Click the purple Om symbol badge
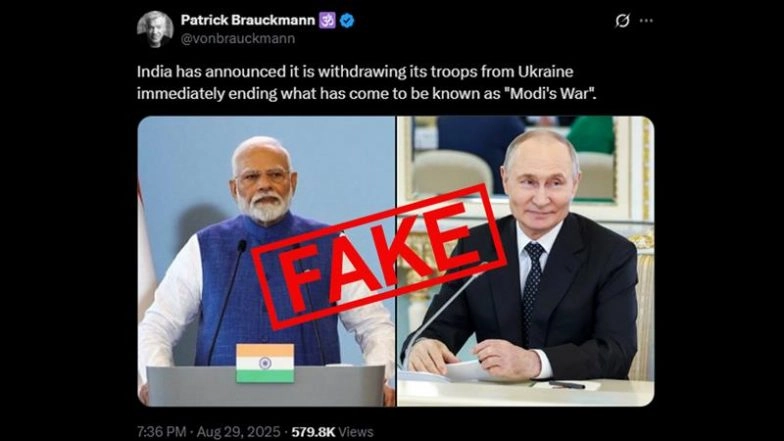 point(328,20)
